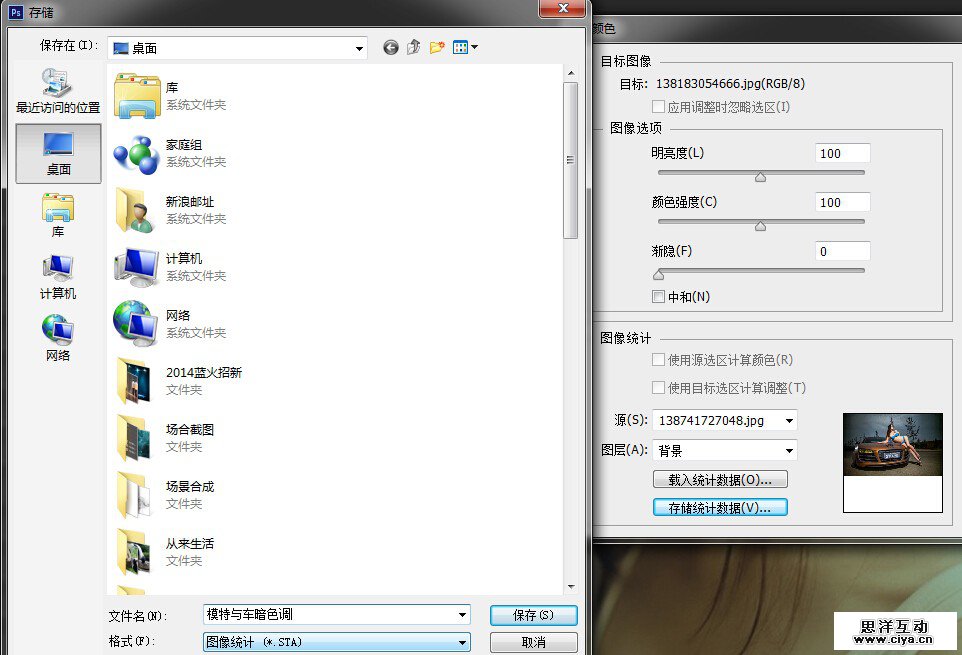962x655 pixels.
Task: Open the 图层 layer dropdown
Action: 789,451
